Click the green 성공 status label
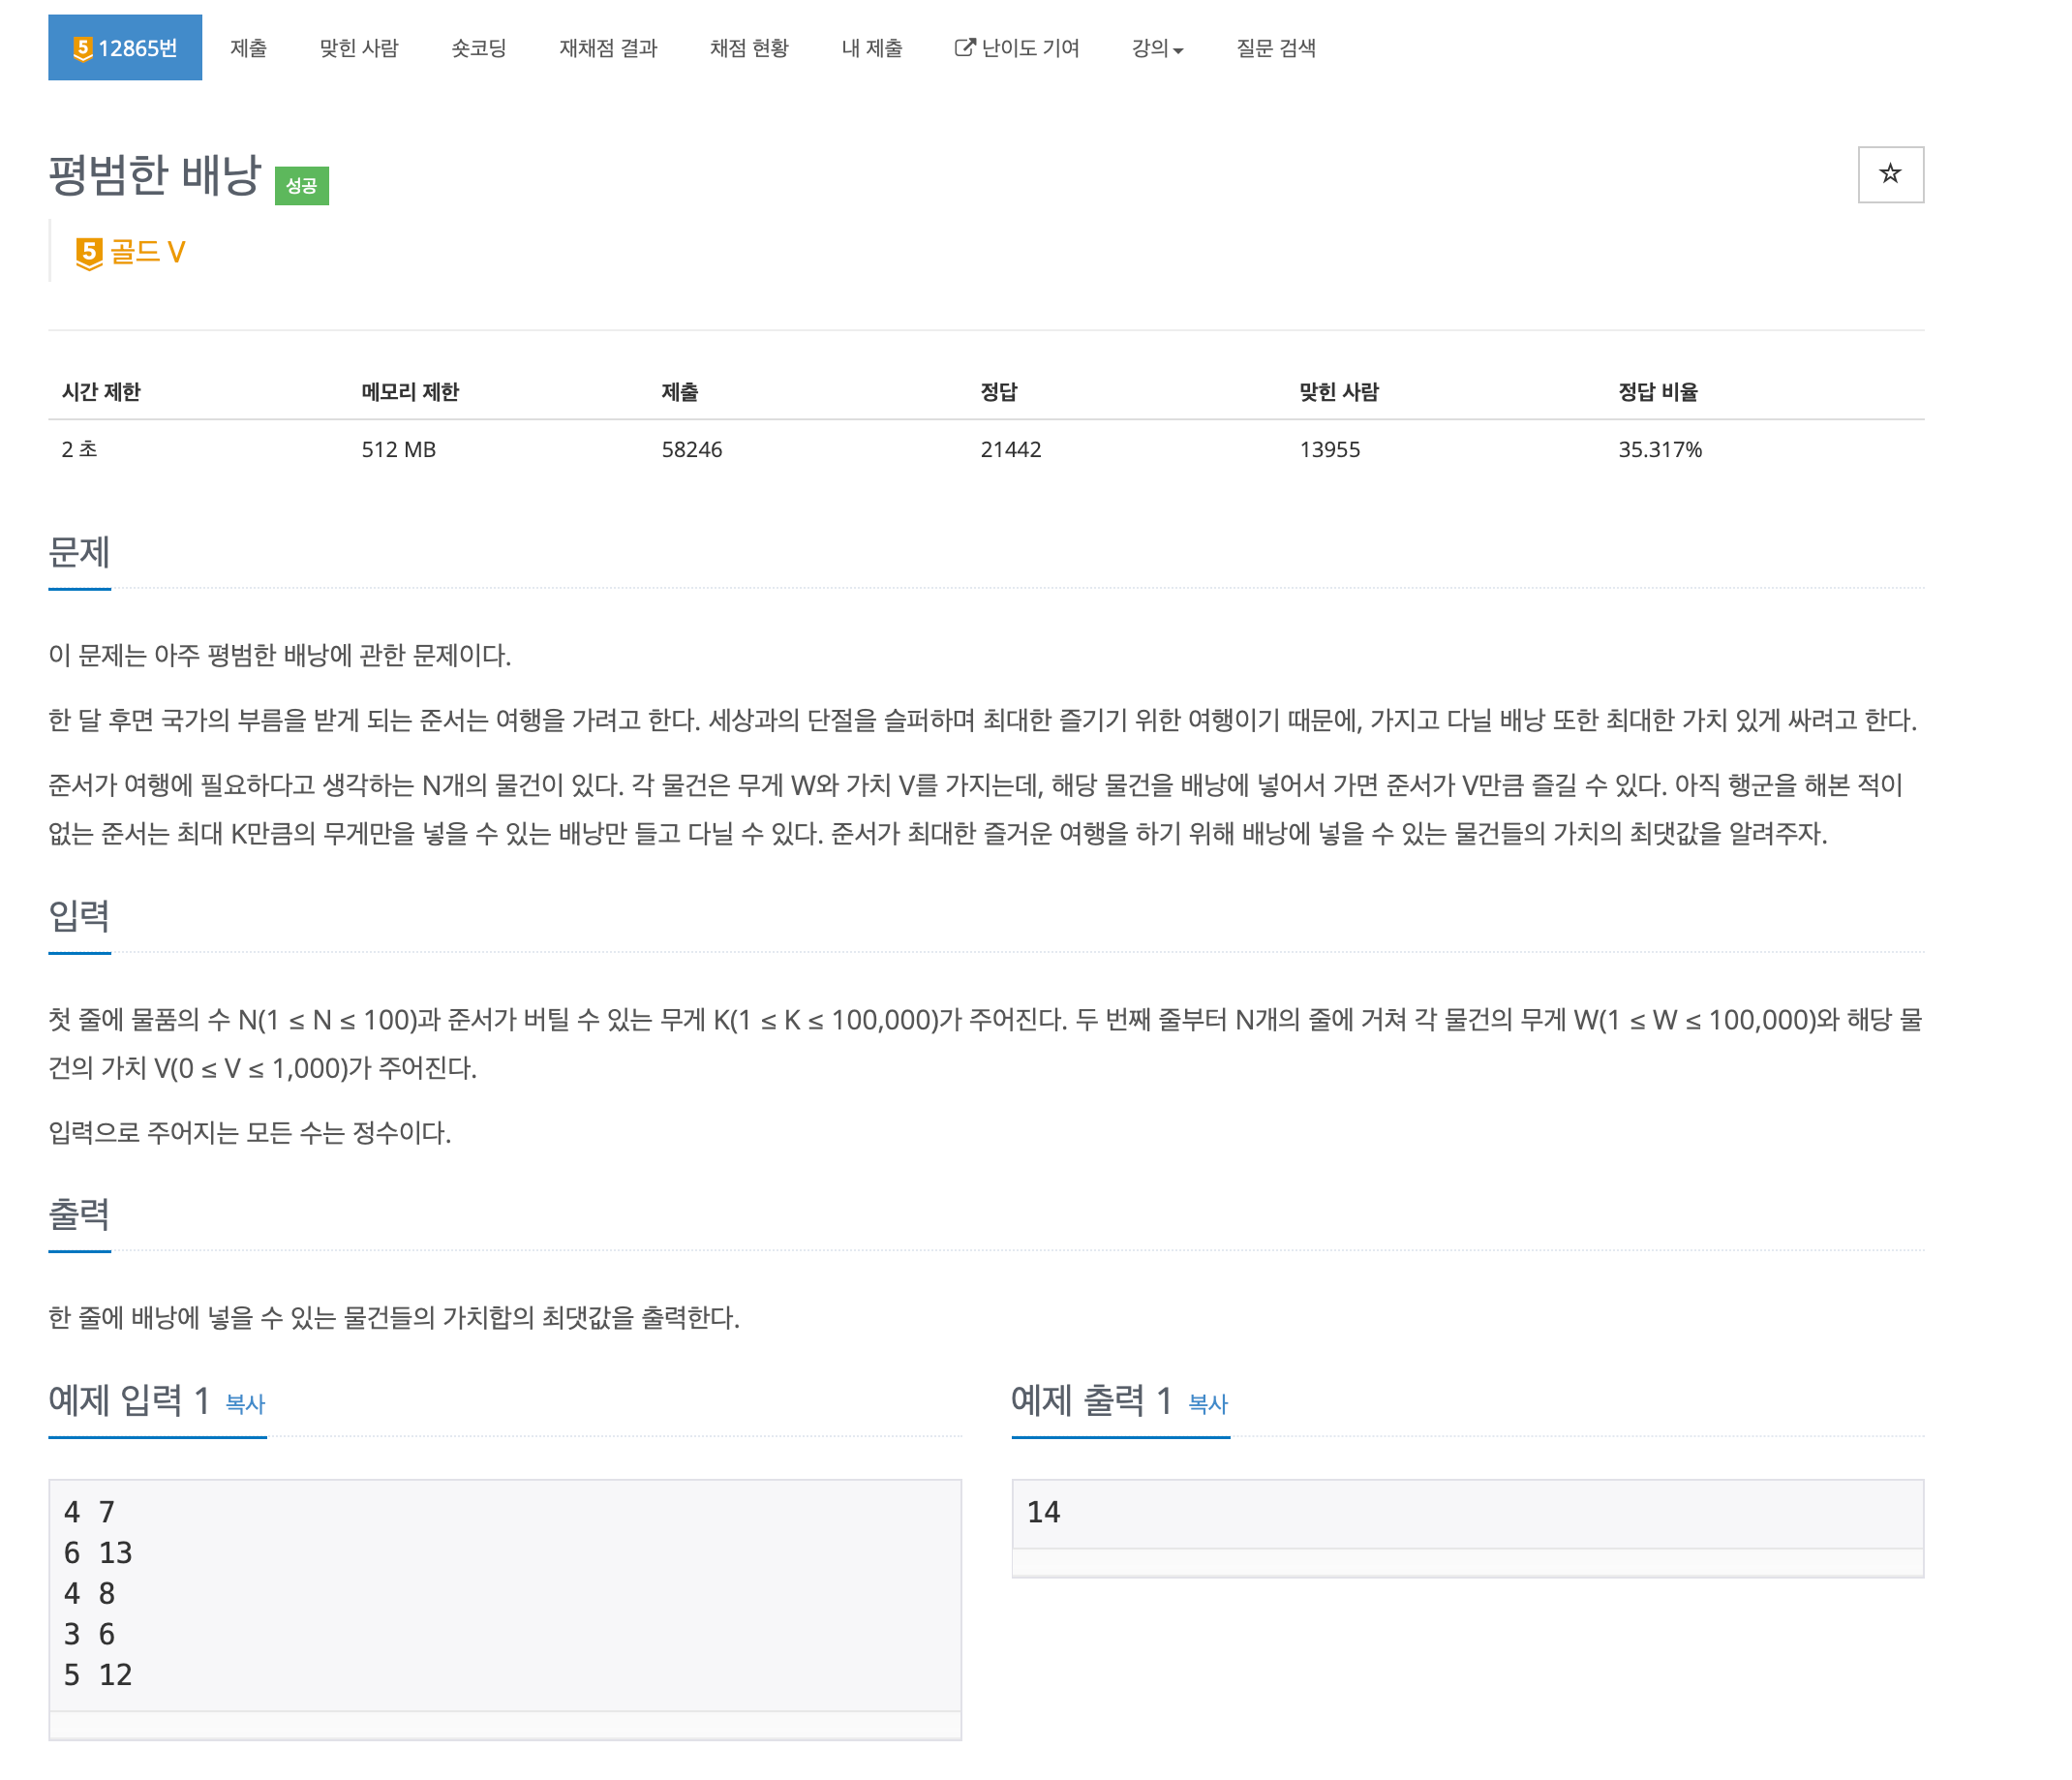This screenshot has width=2072, height=1780. [301, 186]
